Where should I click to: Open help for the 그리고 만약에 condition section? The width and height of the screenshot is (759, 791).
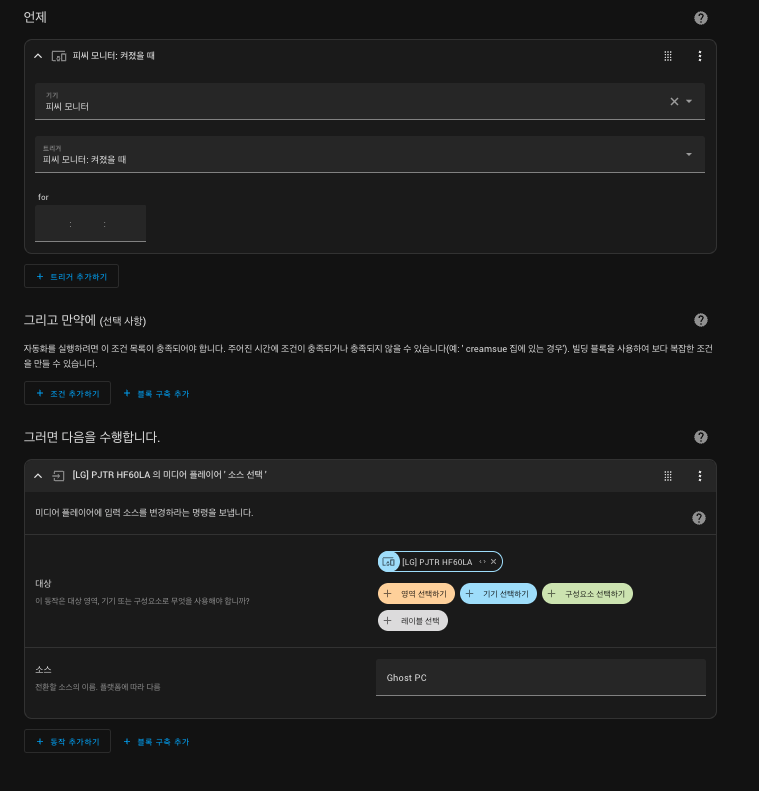pos(701,320)
